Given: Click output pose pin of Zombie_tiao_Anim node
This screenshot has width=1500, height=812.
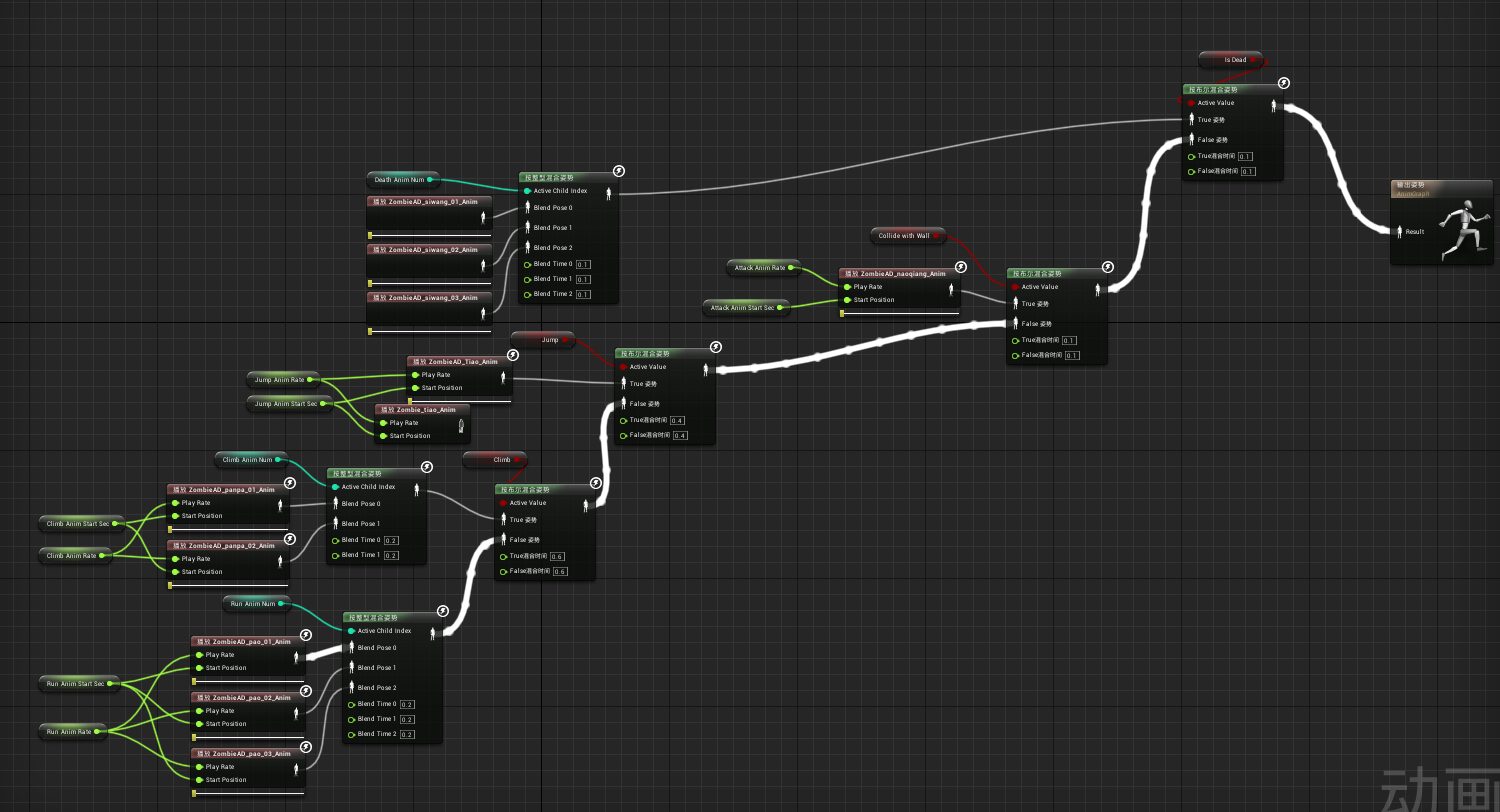Looking at the screenshot, I should pyautogui.click(x=461, y=427).
